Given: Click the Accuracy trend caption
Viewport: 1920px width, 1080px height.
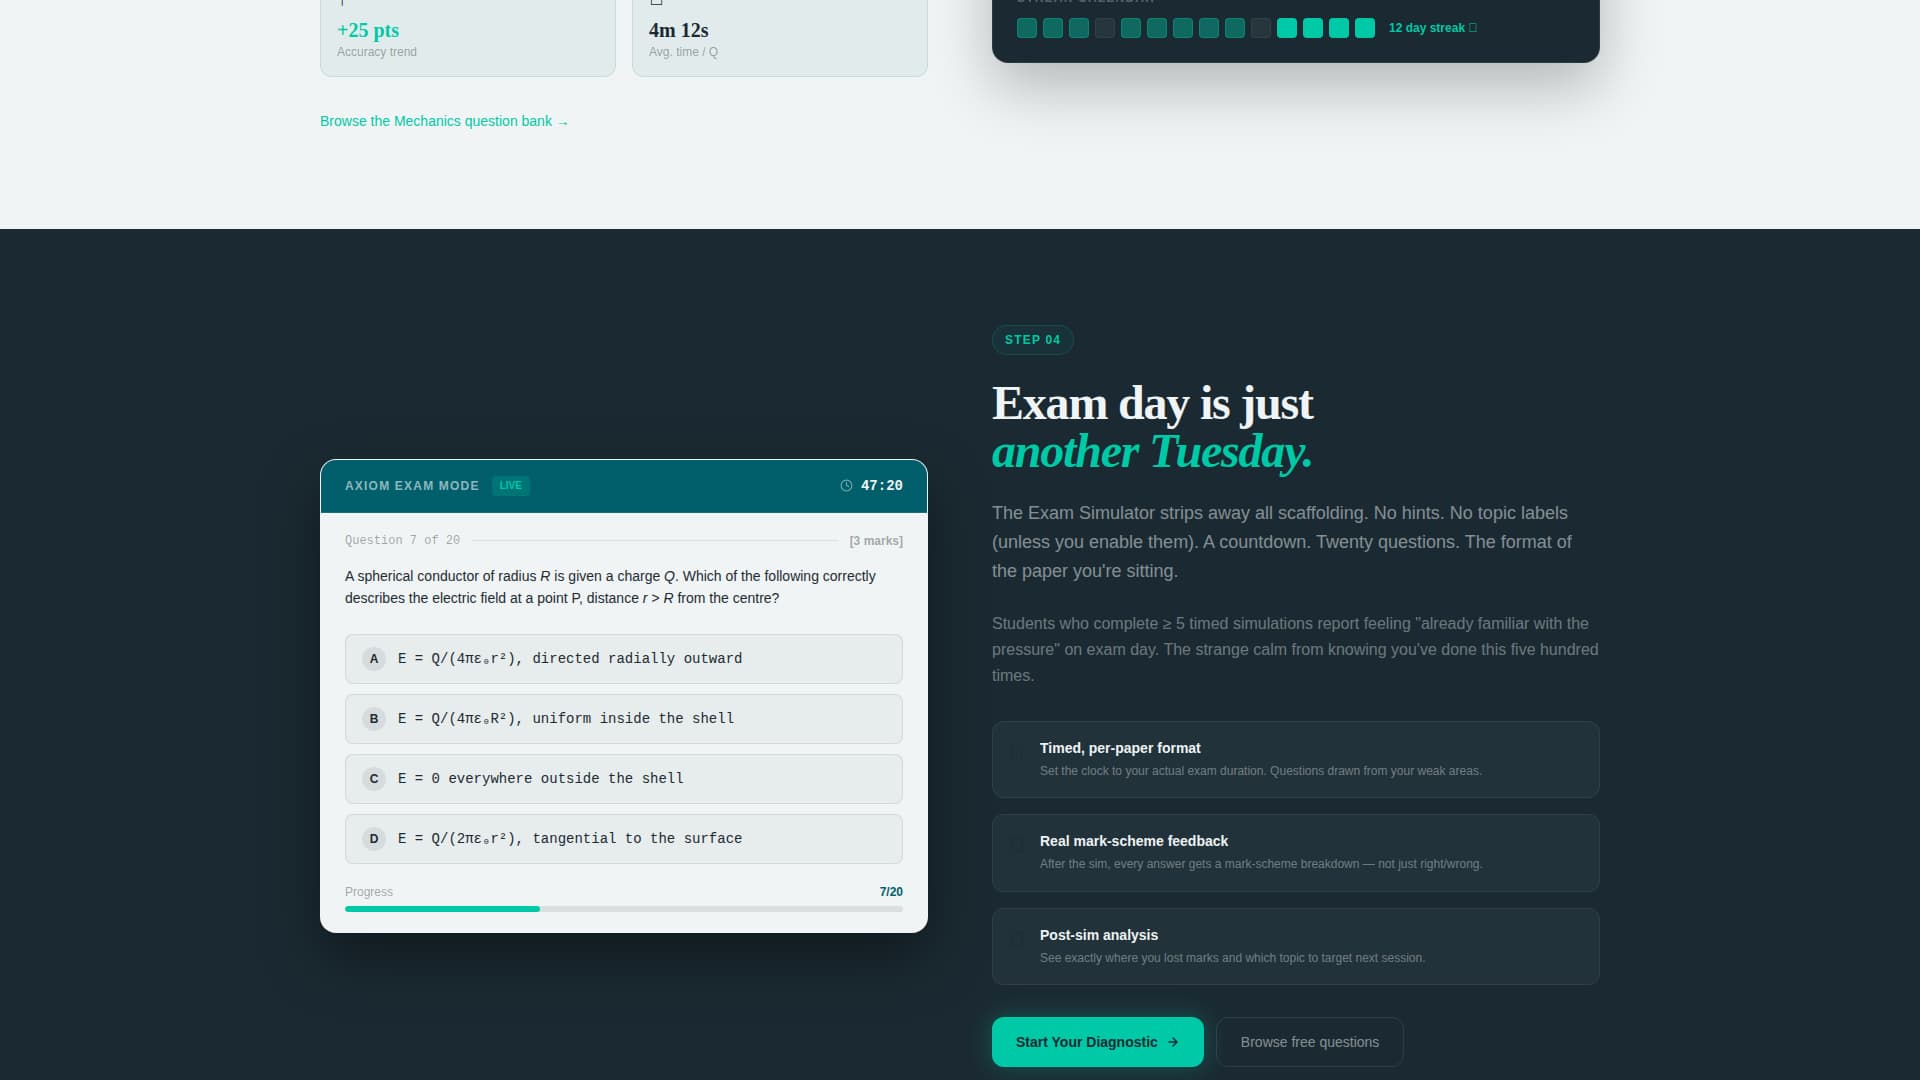Looking at the screenshot, I should 377,52.
